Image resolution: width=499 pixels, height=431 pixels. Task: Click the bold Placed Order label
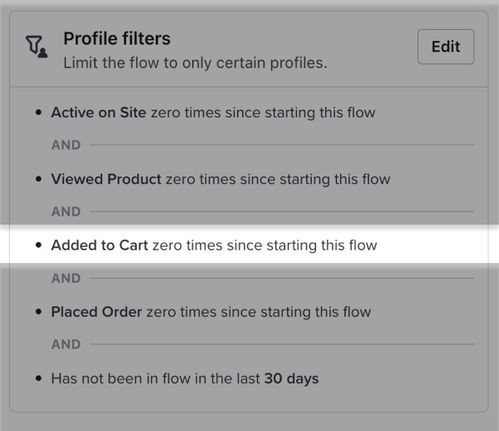tap(97, 312)
